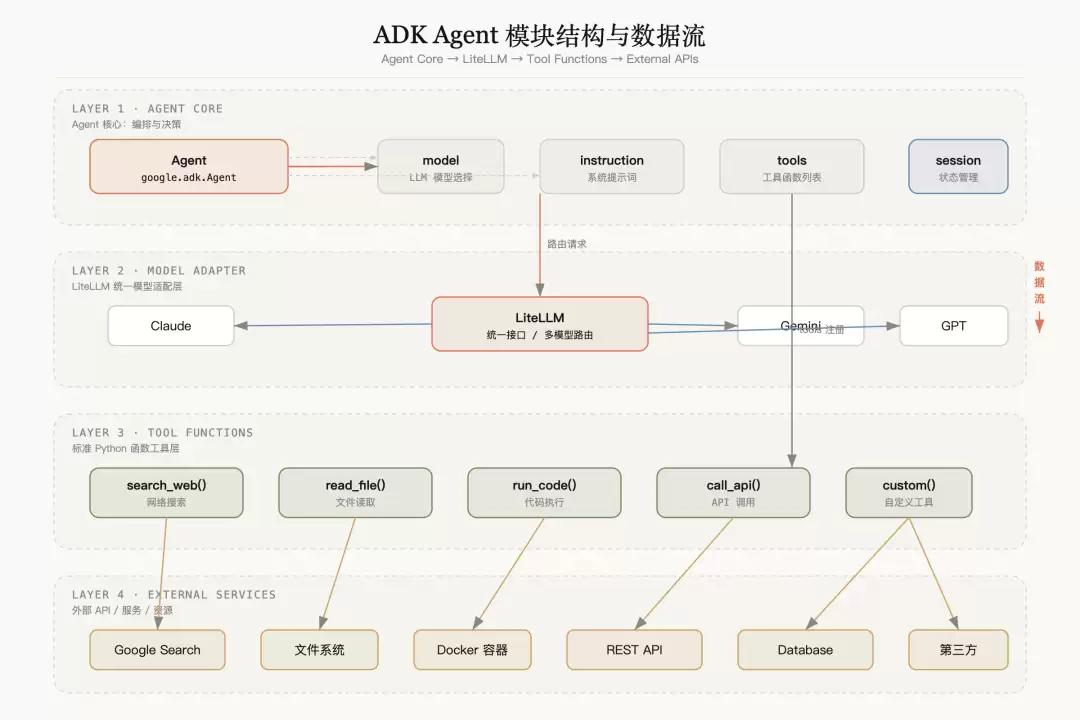The image size is (1080, 720).
Task: Click the run_code() function box
Action: click(x=544, y=493)
